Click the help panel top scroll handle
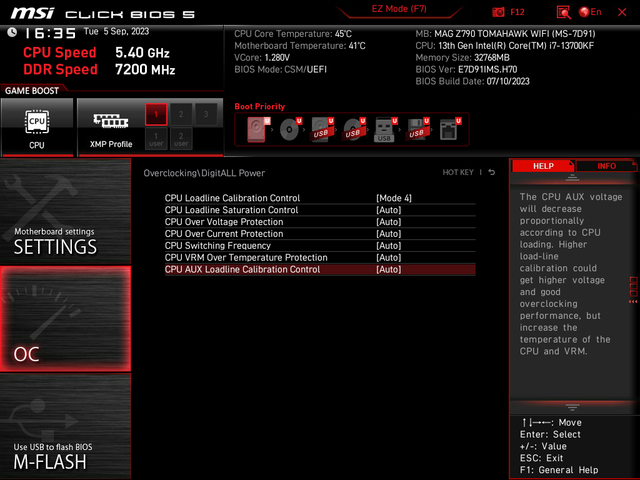Screen dimensions: 640x480 pyautogui.click(x=572, y=177)
